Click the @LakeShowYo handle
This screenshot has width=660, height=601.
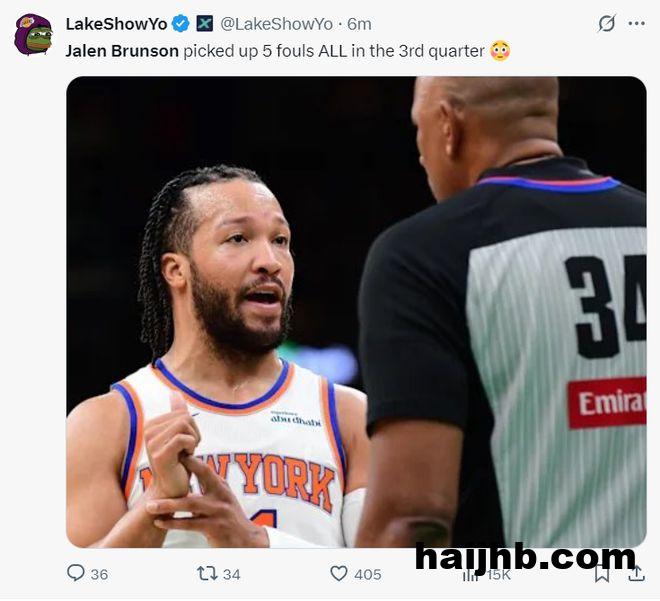pyautogui.click(x=277, y=24)
